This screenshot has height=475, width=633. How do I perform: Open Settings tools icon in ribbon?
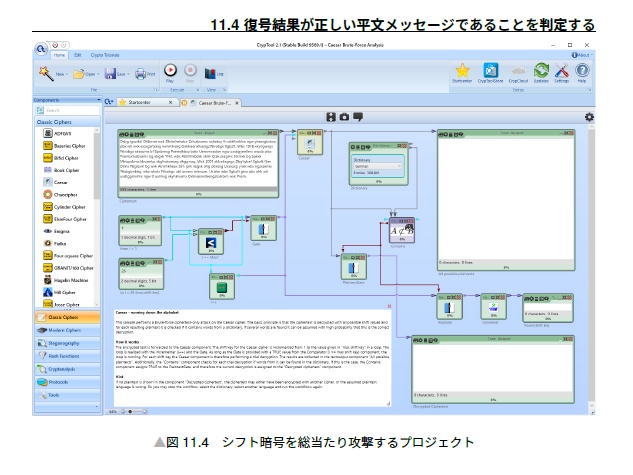[562, 71]
